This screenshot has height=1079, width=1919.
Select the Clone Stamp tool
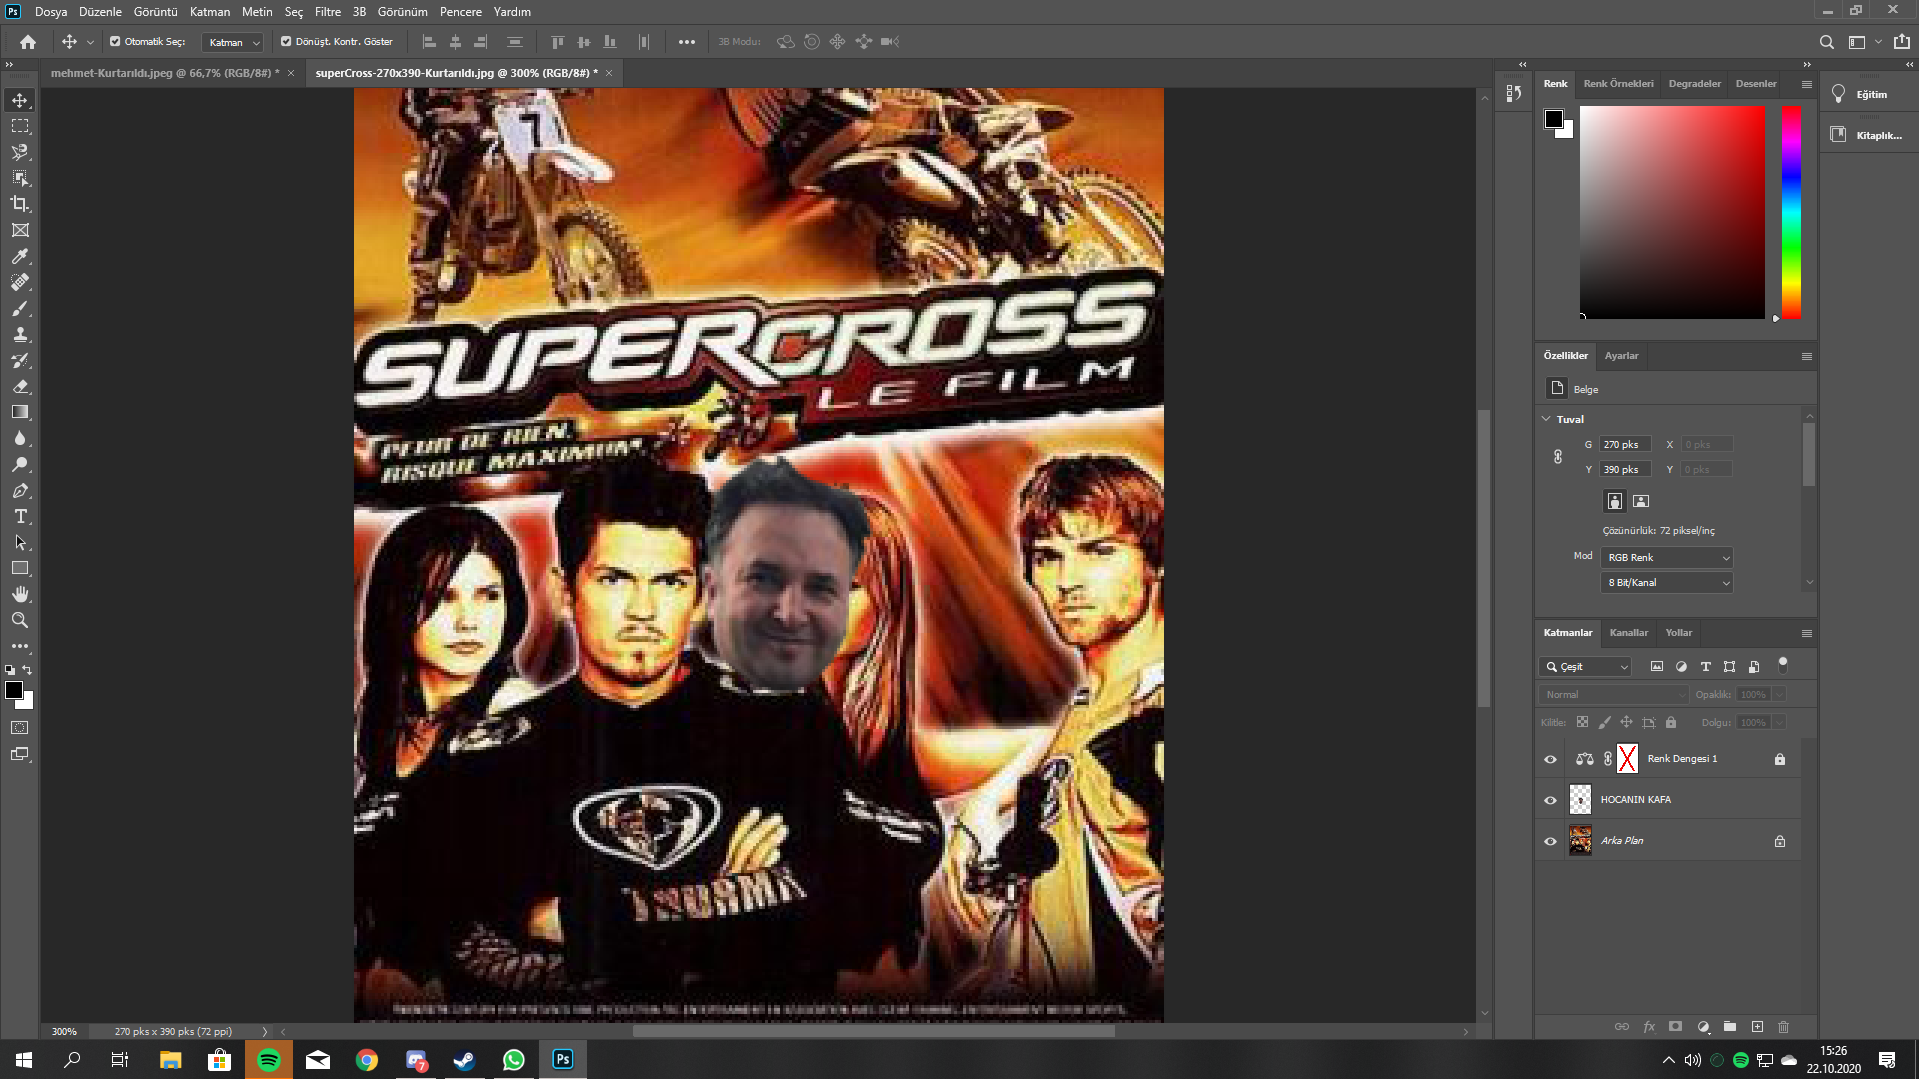click(x=20, y=334)
